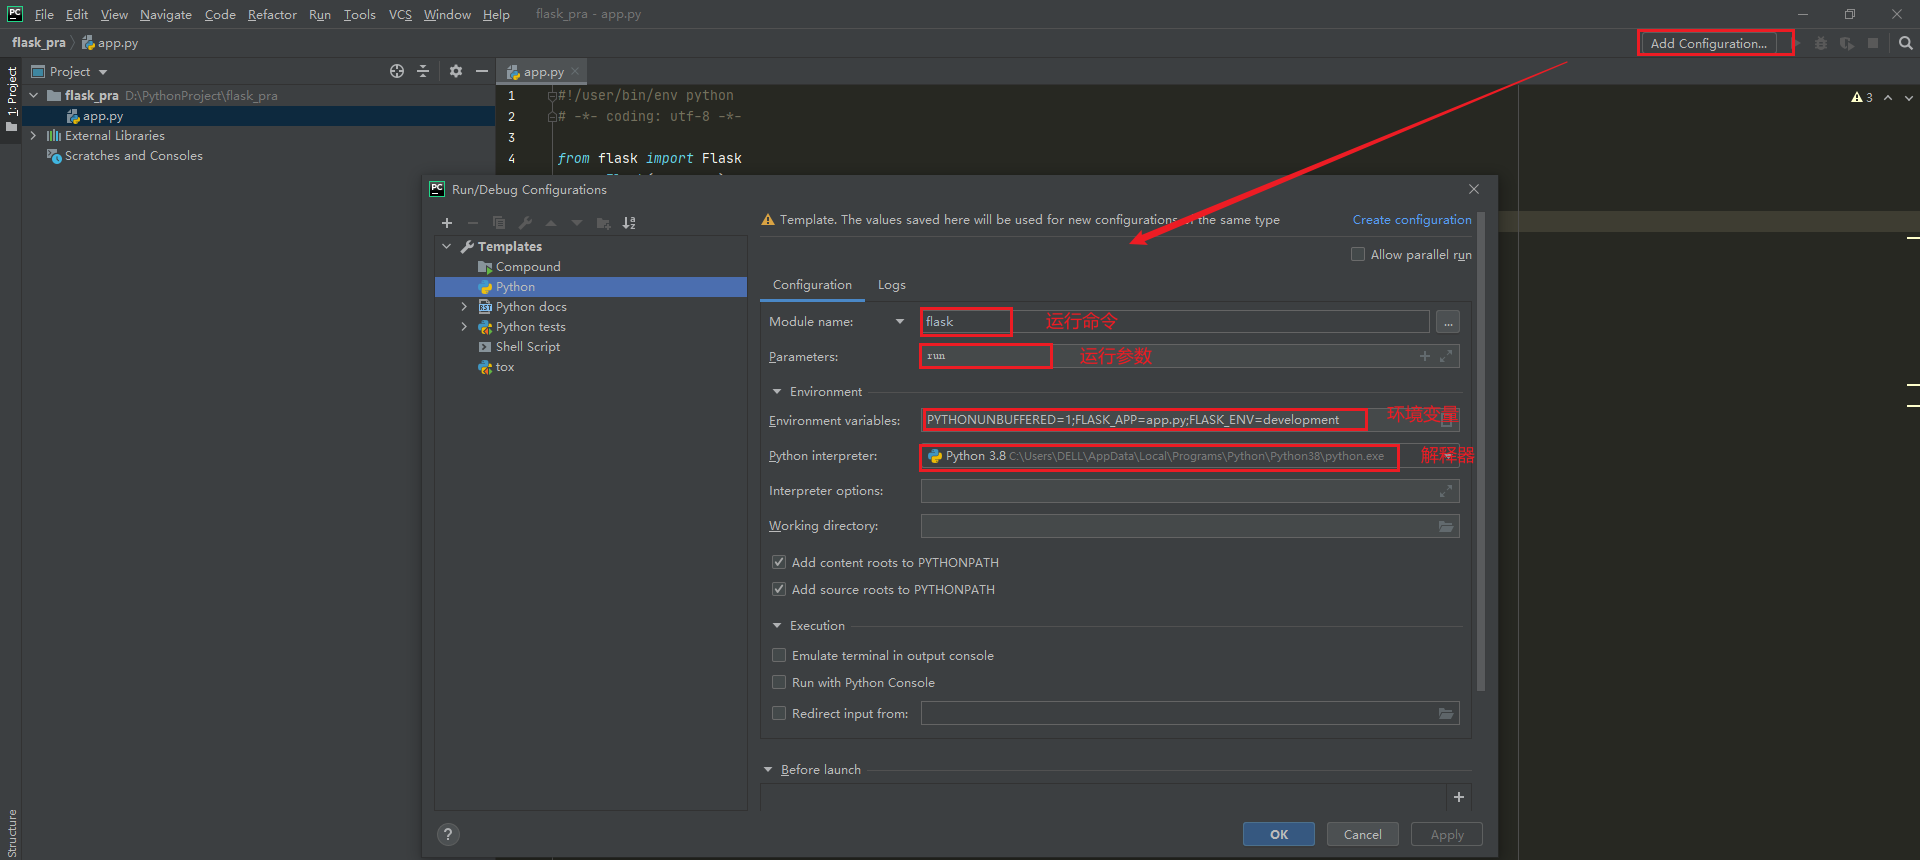Click the Remove Configuration minus icon
The image size is (1920, 860).
coord(473,223)
